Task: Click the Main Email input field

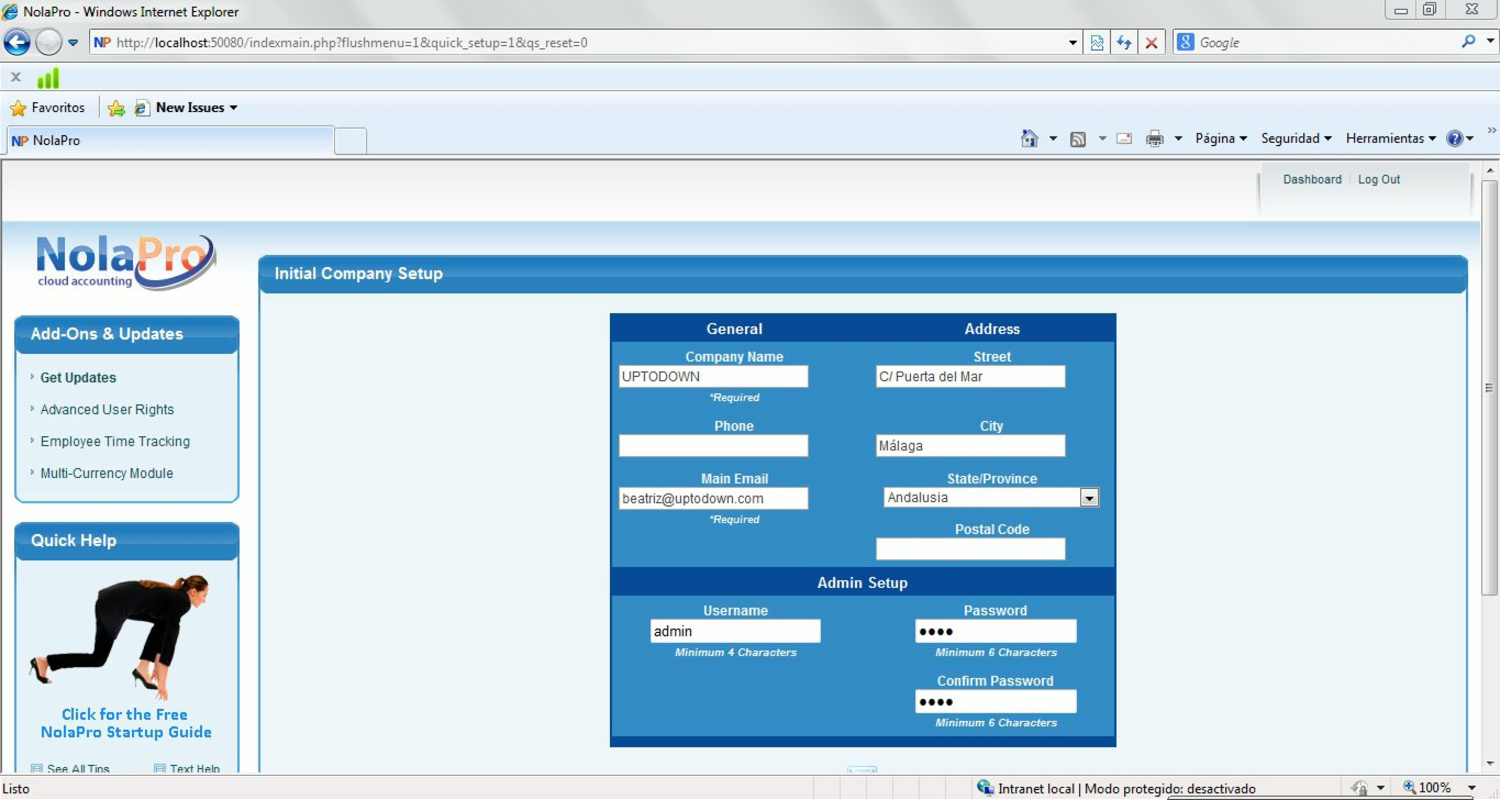Action: tap(713, 498)
